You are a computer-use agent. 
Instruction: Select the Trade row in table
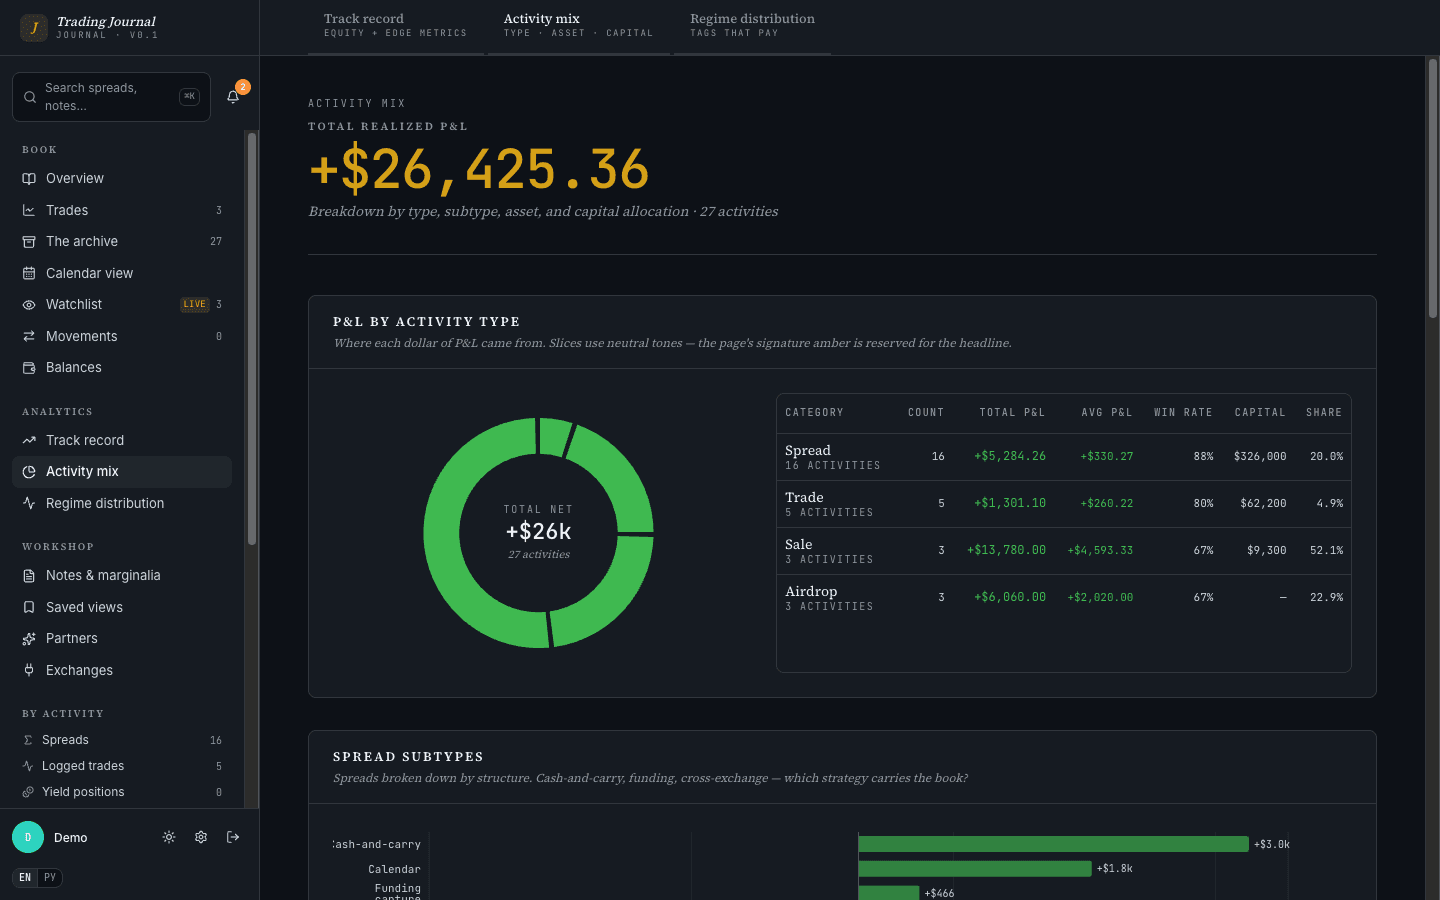pyautogui.click(x=1064, y=504)
